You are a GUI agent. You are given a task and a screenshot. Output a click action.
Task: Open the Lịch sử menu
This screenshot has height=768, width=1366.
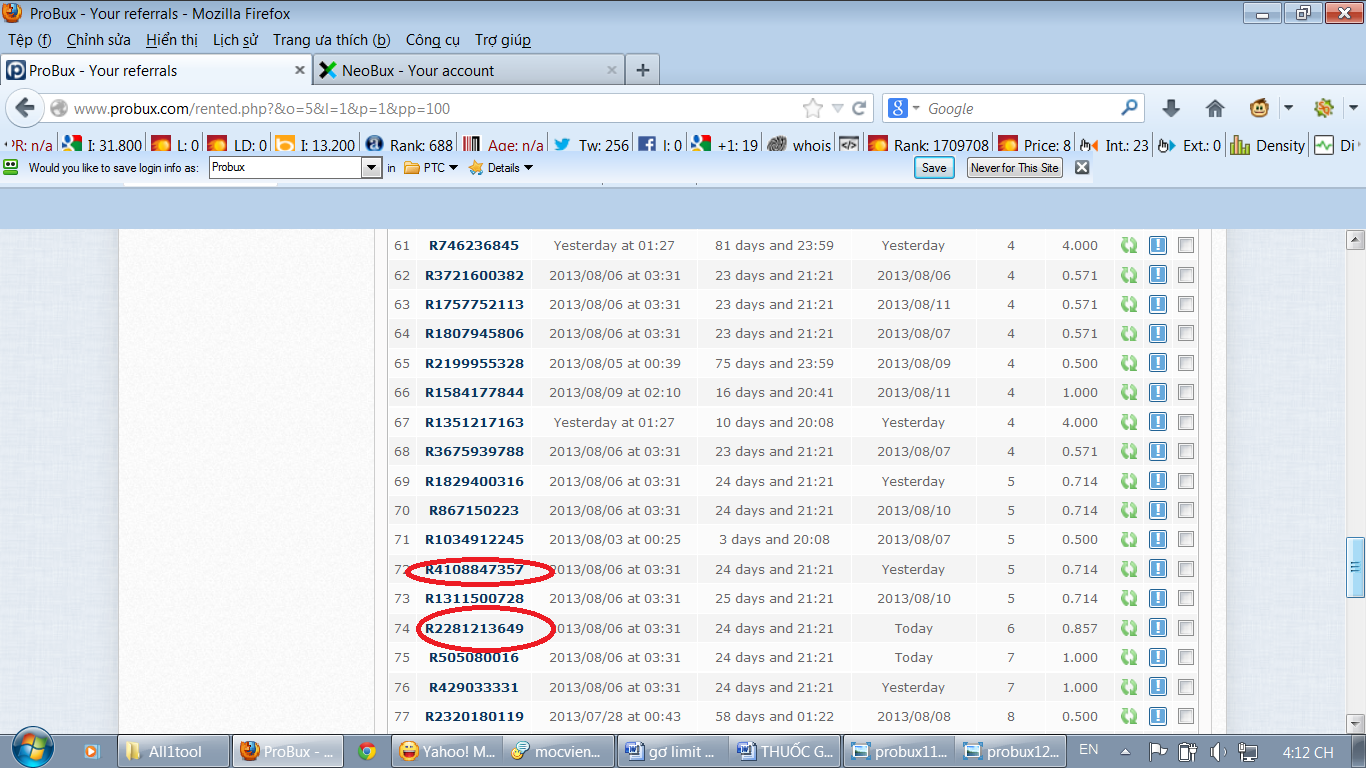pos(235,40)
